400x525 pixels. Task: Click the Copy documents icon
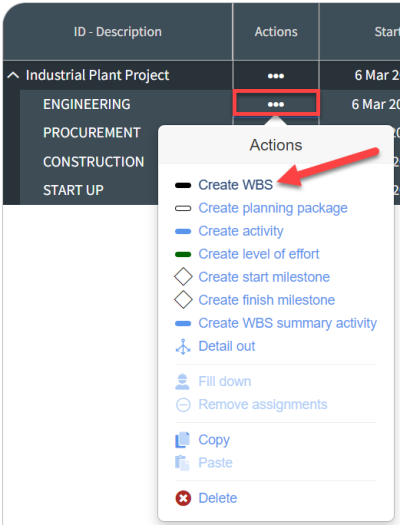(x=182, y=440)
